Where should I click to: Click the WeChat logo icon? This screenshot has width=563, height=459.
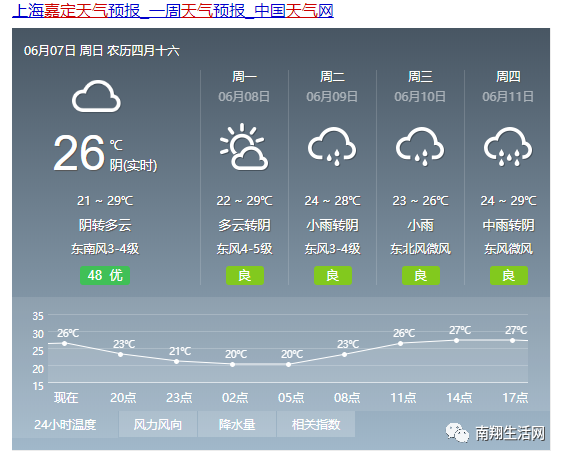[457, 432]
